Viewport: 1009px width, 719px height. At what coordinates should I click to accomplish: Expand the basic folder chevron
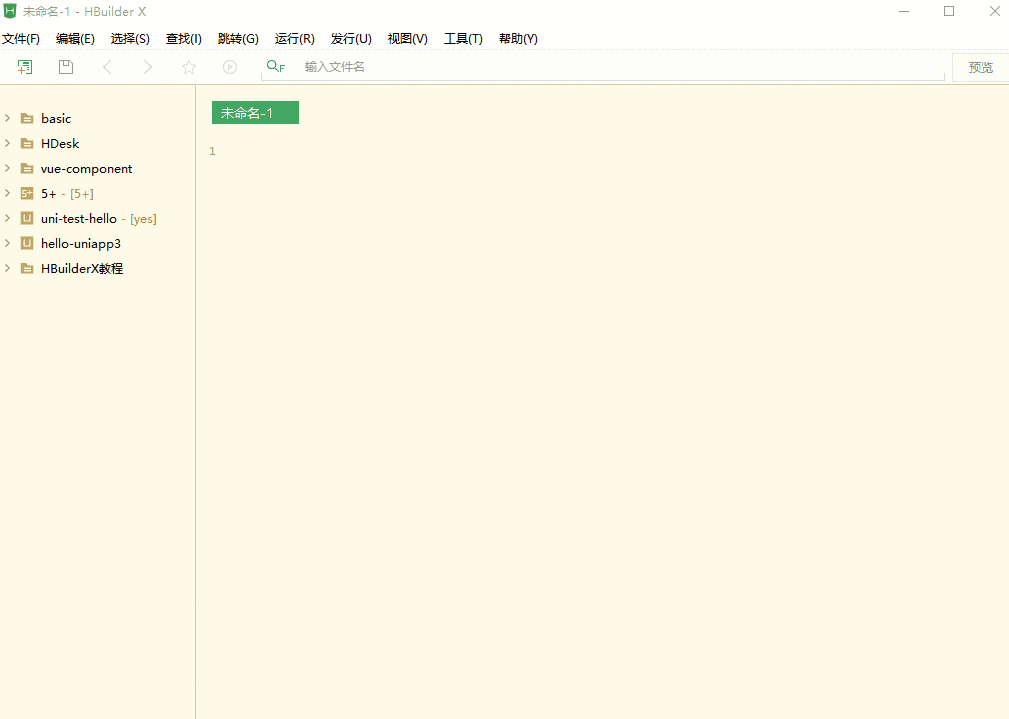(x=8, y=118)
